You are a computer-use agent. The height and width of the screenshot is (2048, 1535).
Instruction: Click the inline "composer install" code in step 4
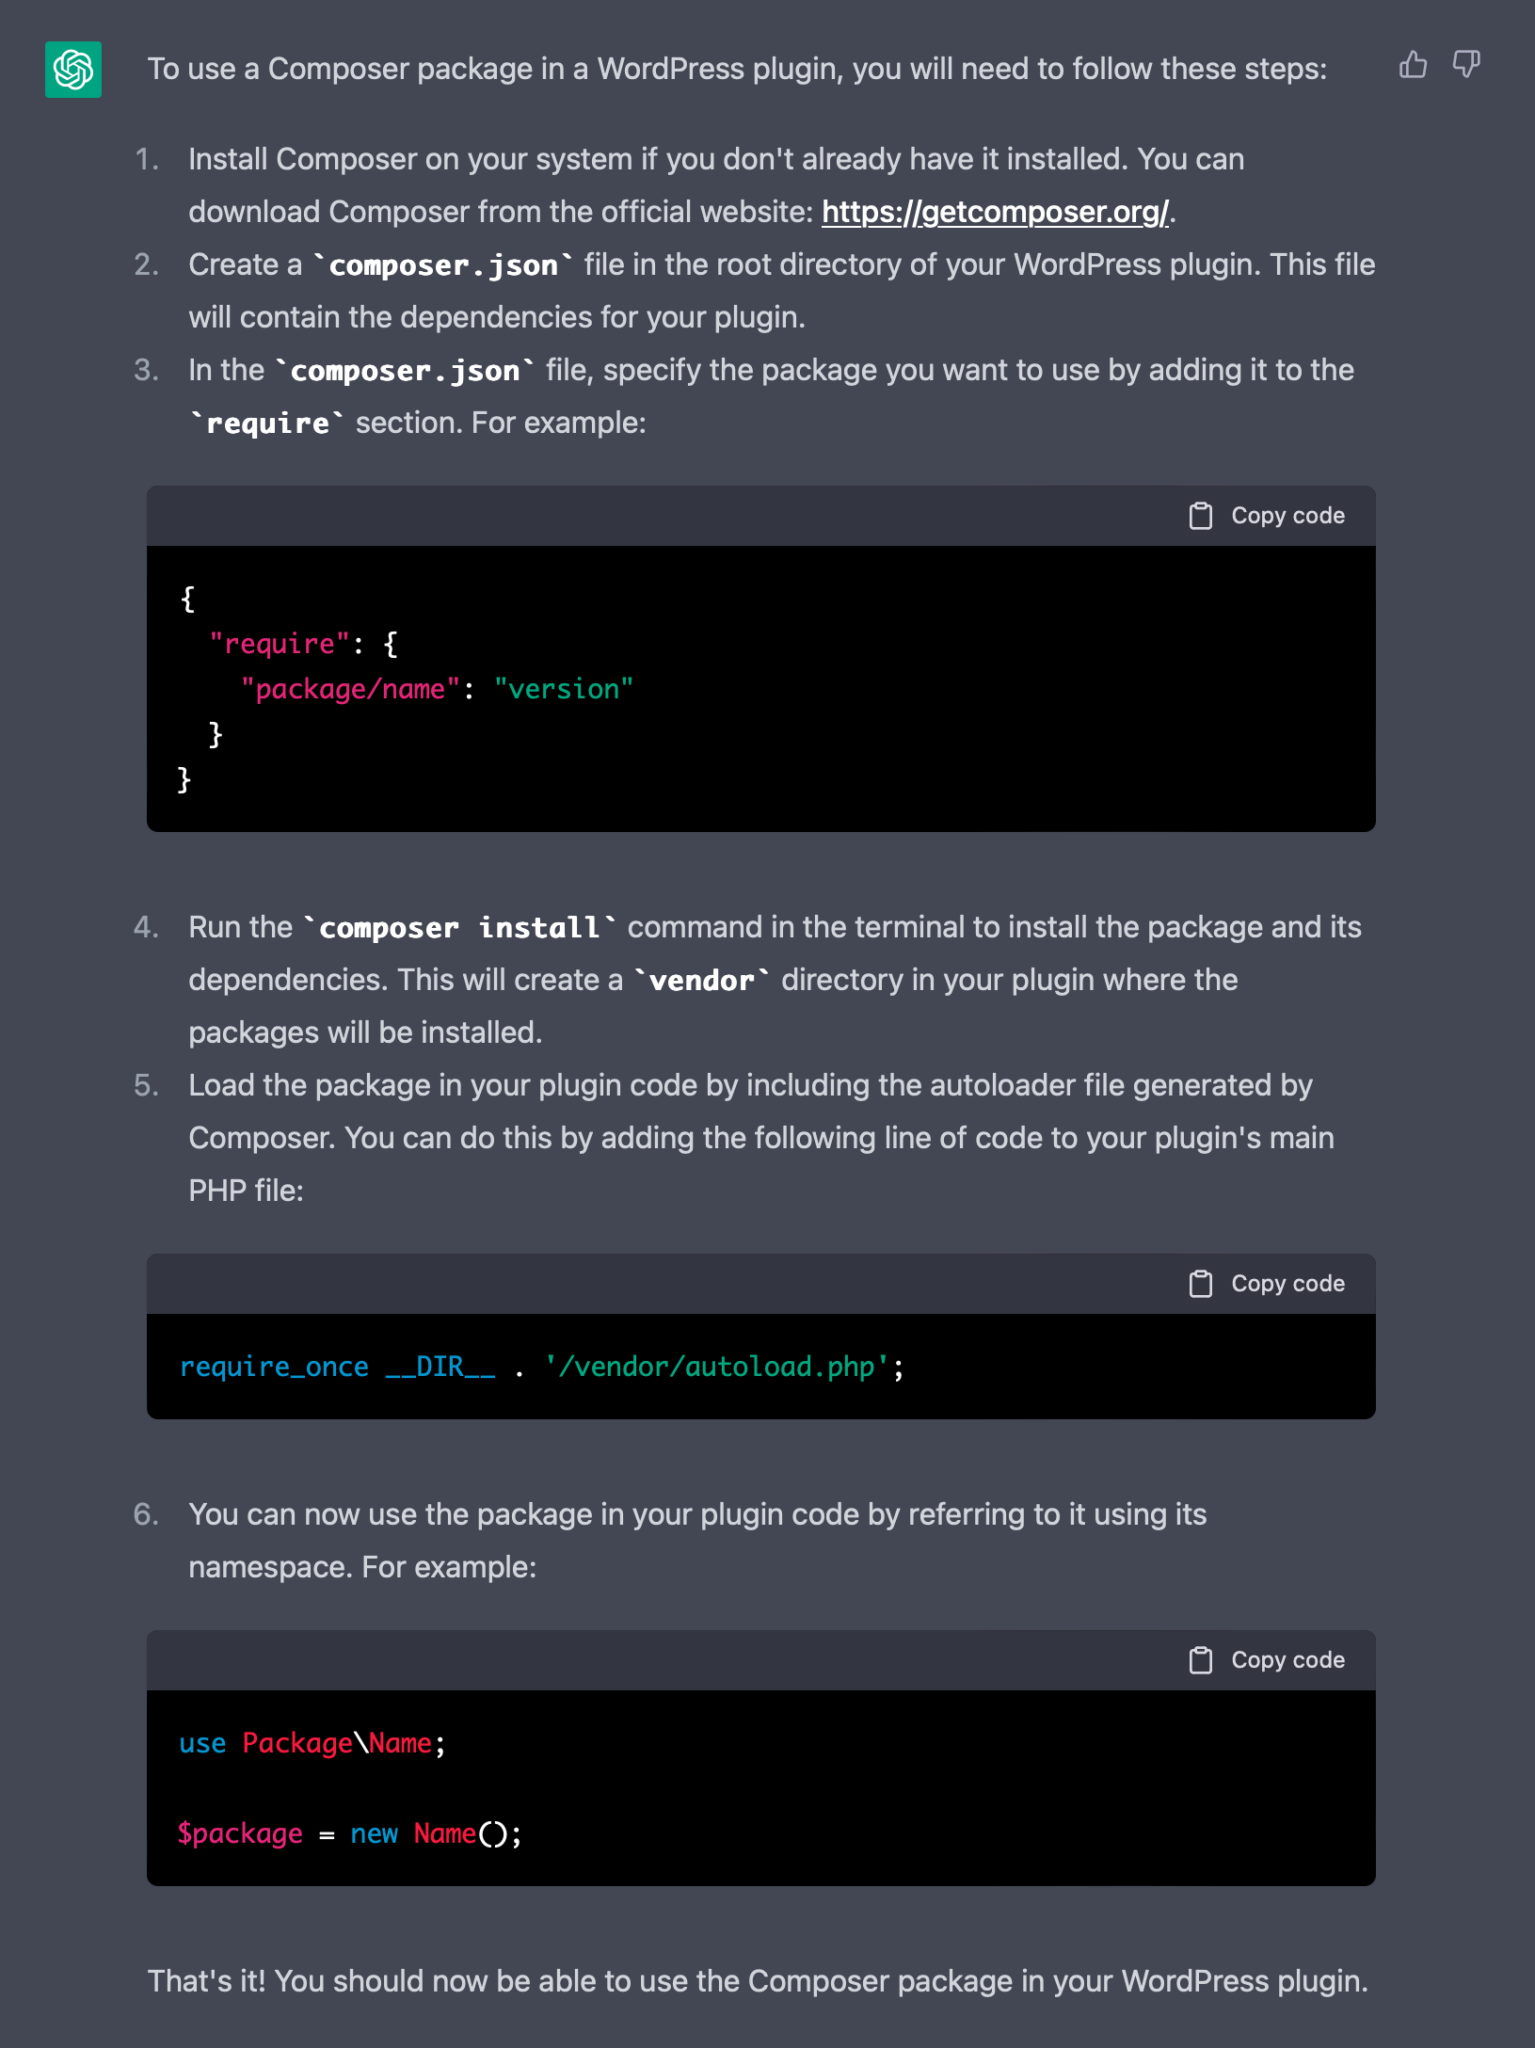pos(459,927)
